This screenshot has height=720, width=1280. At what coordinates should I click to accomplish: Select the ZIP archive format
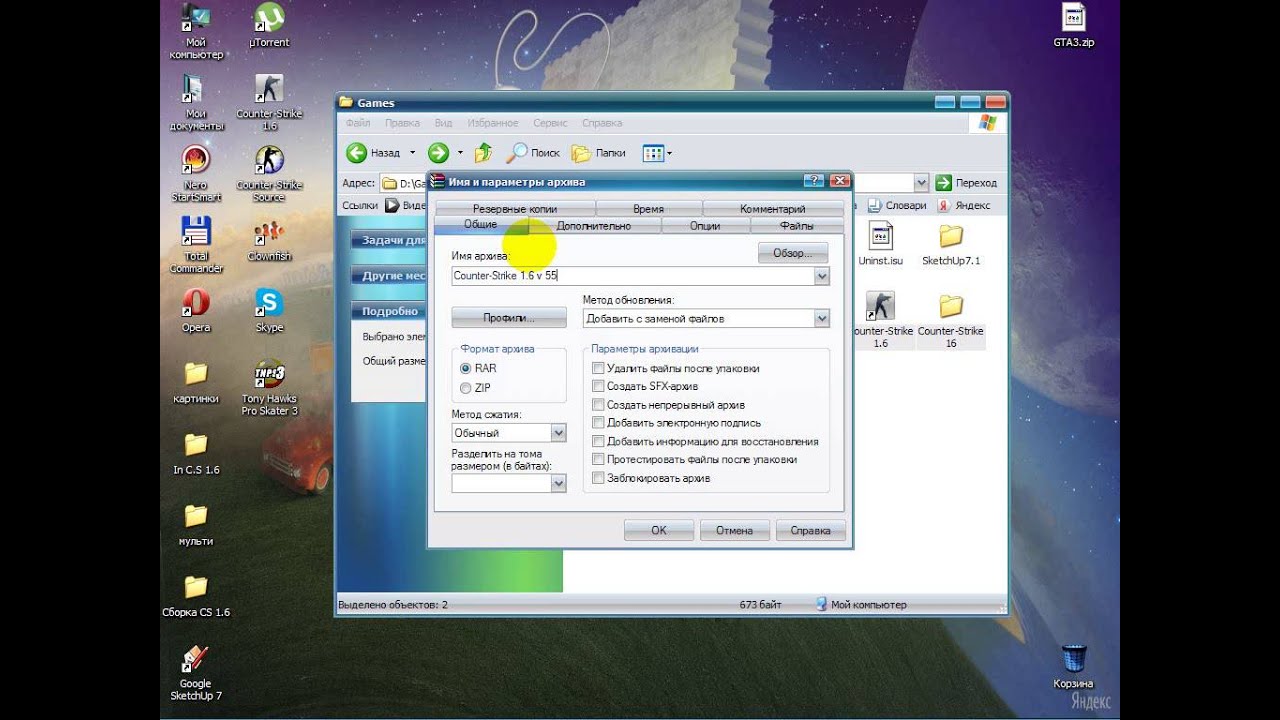tap(465, 387)
